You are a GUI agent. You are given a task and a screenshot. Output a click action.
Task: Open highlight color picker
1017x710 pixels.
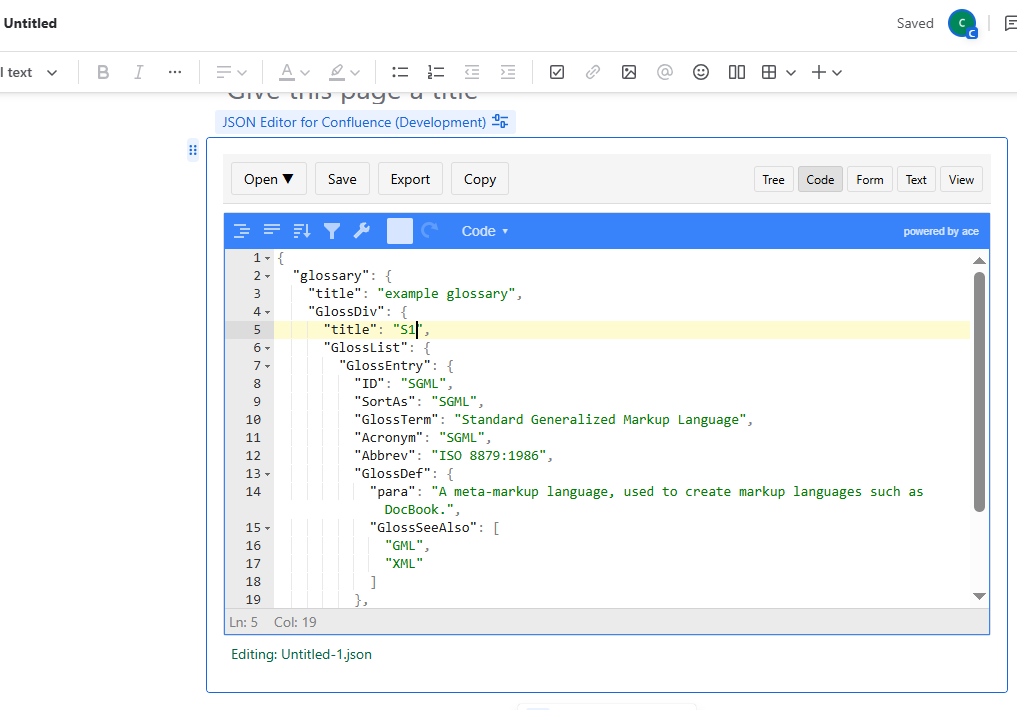(344, 72)
